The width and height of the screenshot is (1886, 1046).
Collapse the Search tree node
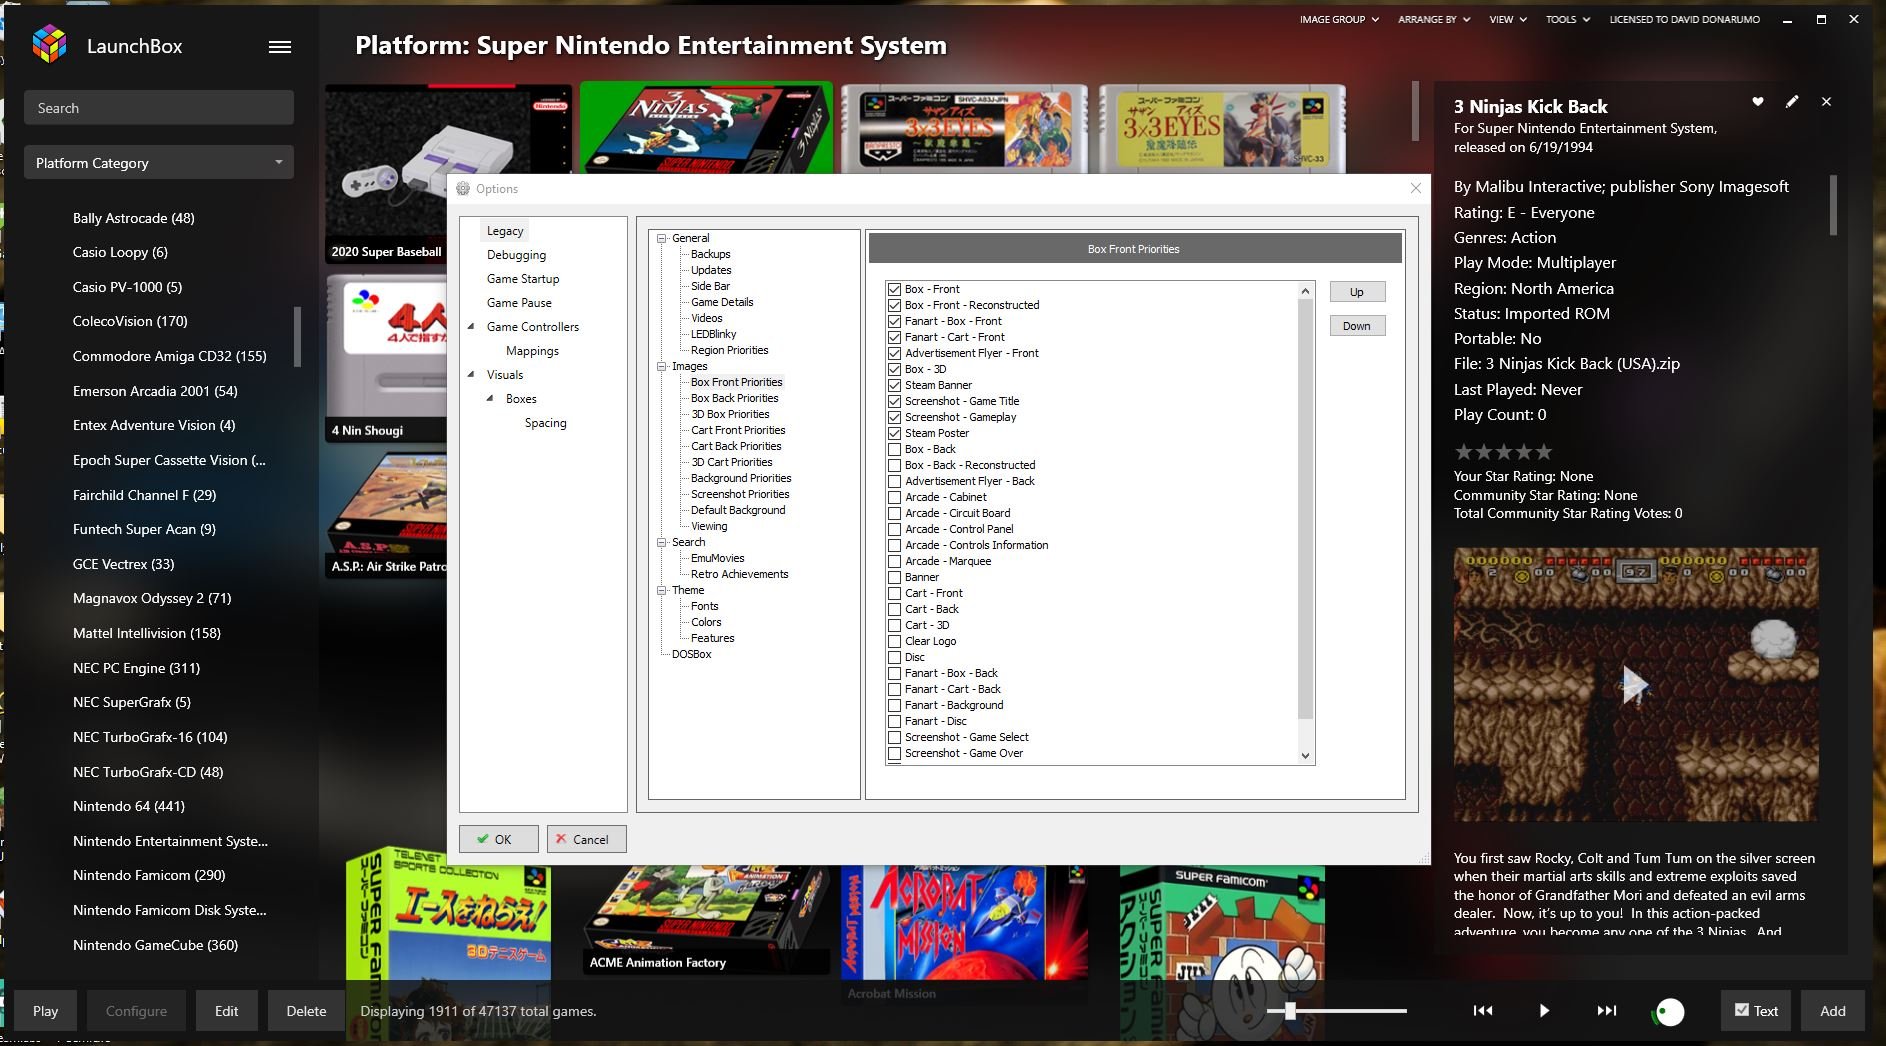pos(661,542)
